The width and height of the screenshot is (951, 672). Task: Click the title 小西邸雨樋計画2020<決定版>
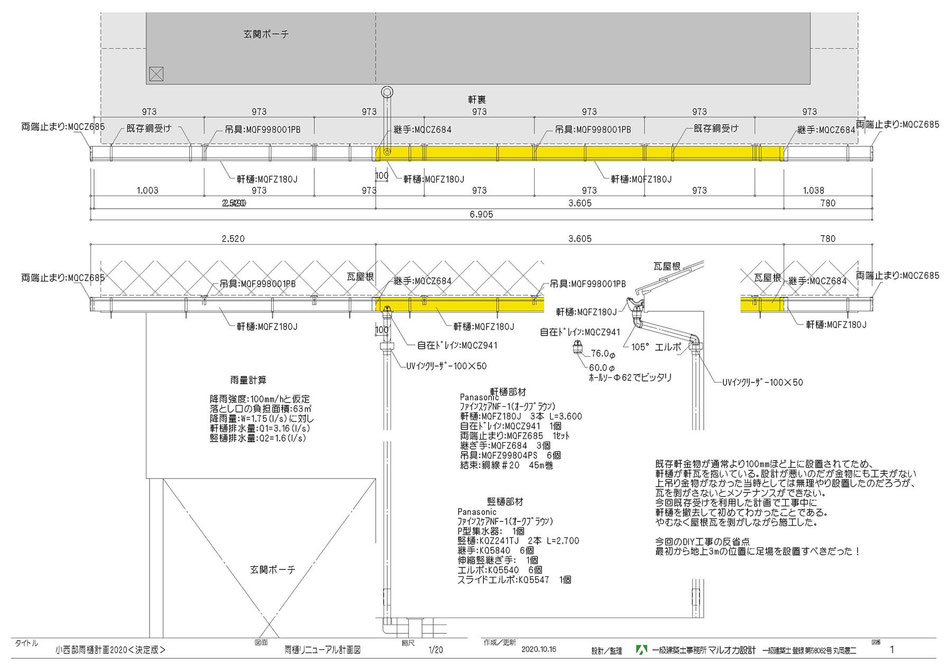110,650
